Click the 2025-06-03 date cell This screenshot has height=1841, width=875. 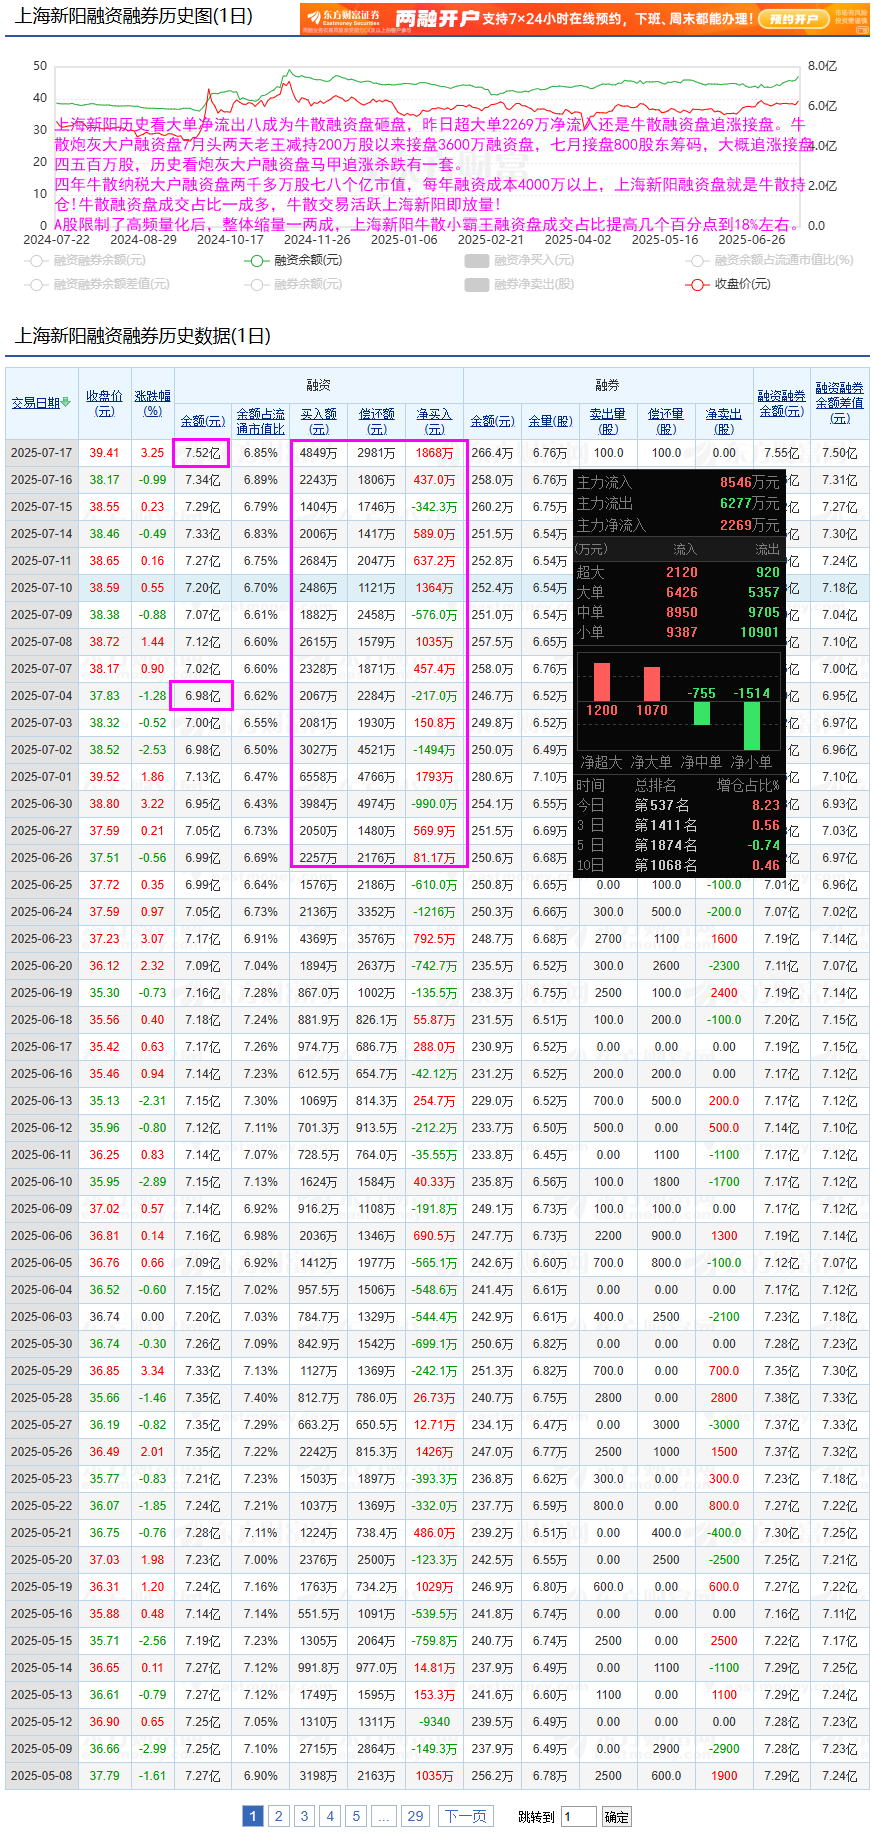point(42,1317)
